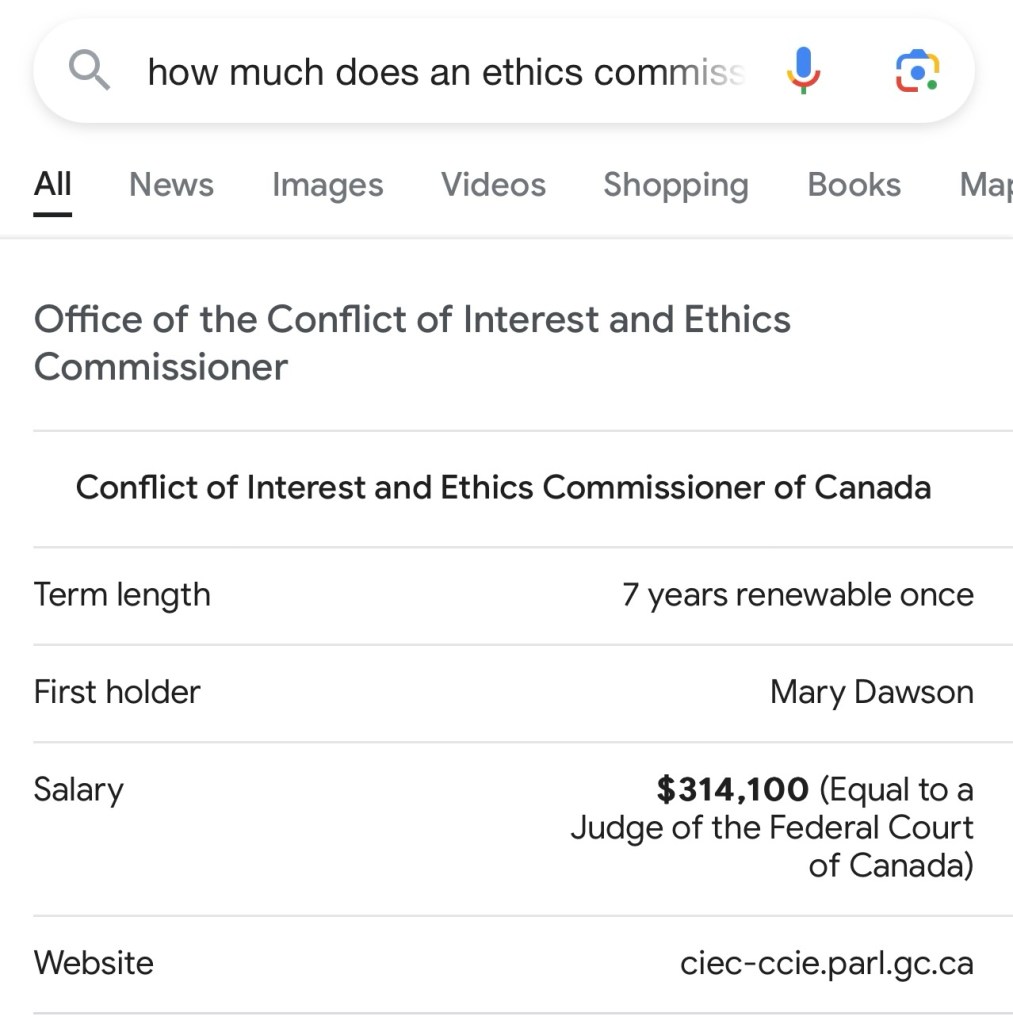Tap the microphone voice search icon

click(803, 72)
